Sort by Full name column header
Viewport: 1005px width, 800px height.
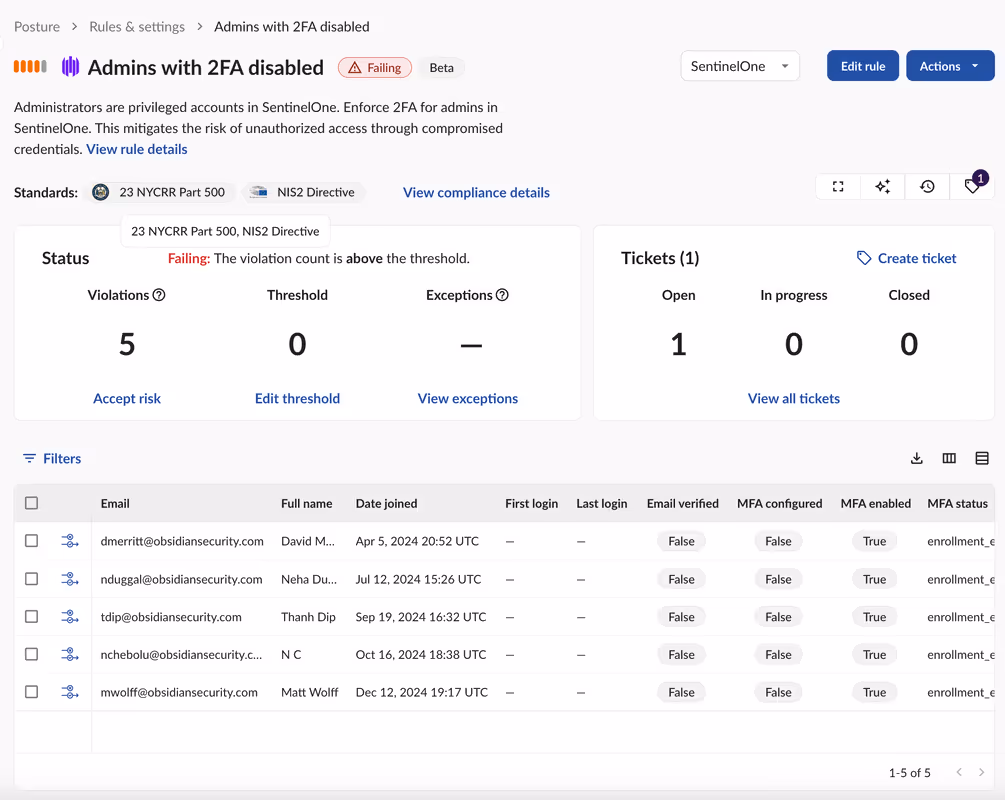pos(306,504)
